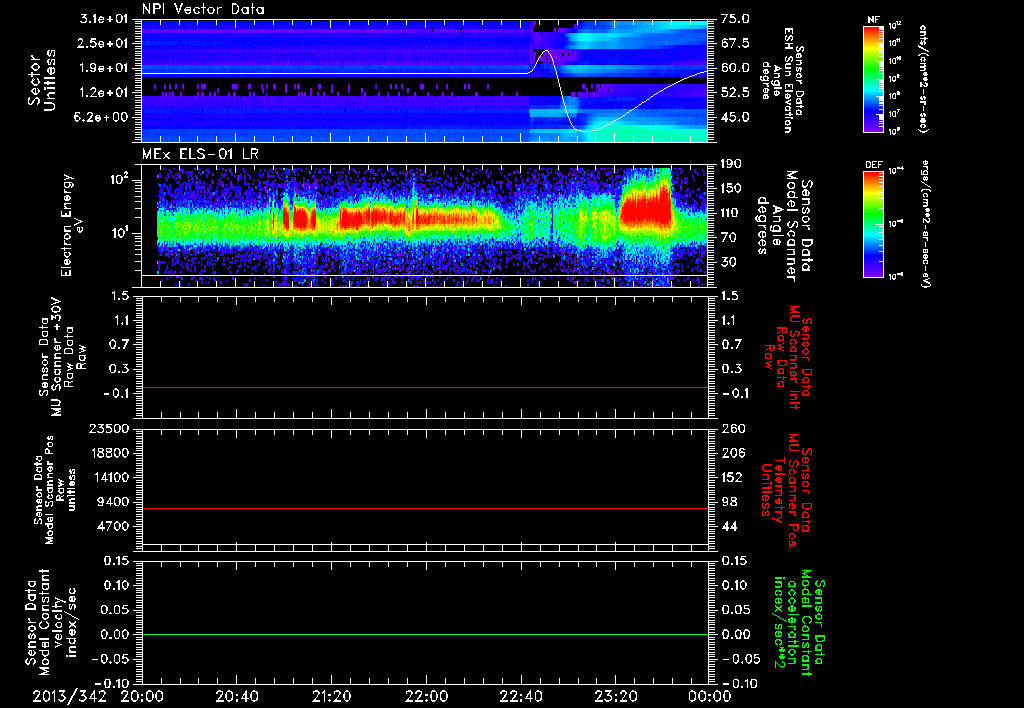Click the 00:00 time tick label
Screen dimensions: 1024x708
(x=710, y=696)
